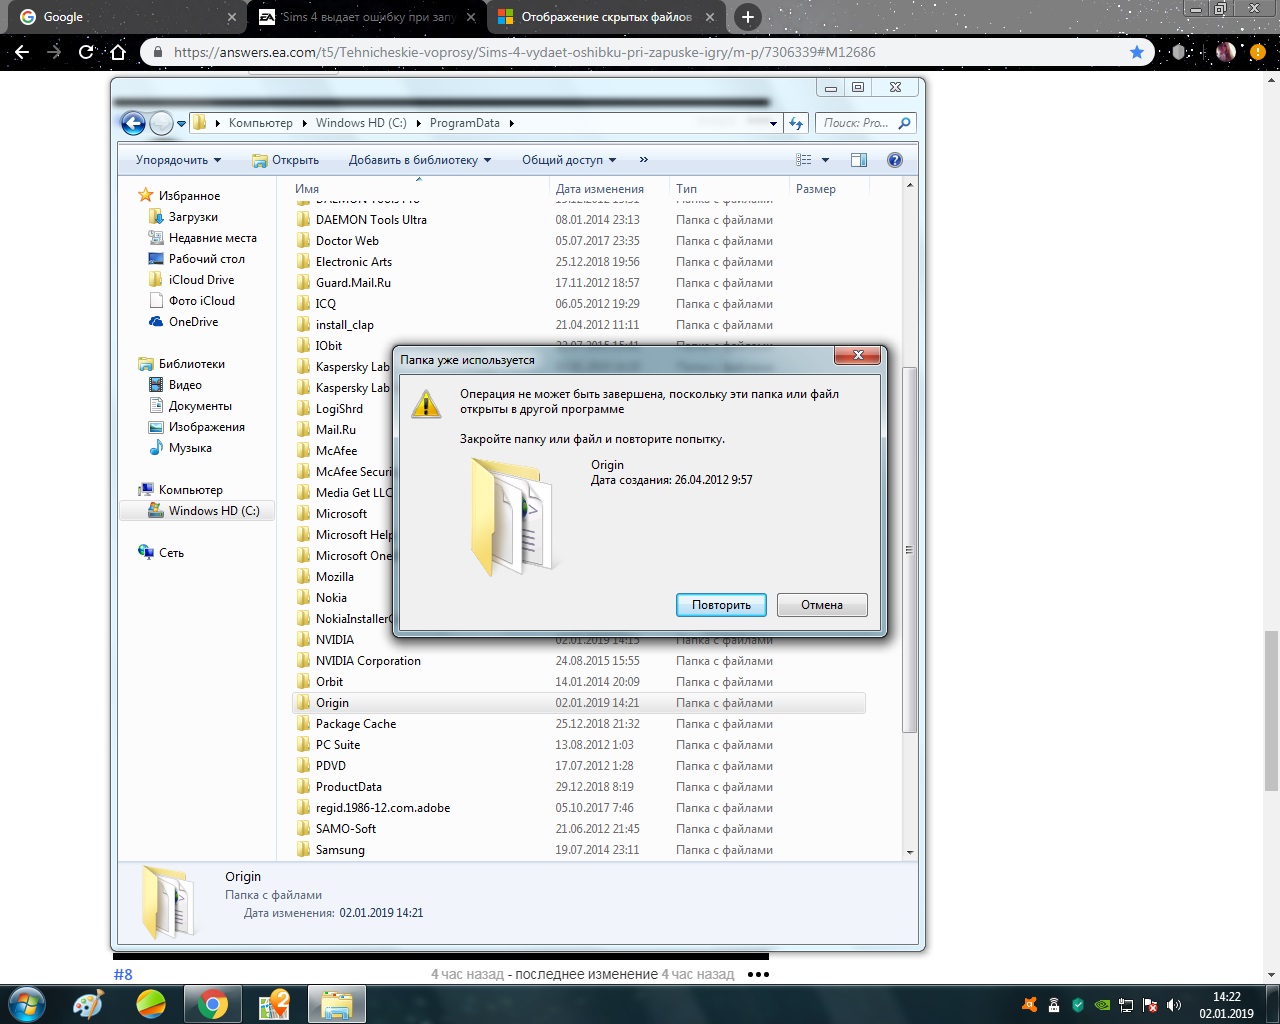The width and height of the screenshot is (1280, 1024).
Task: Select 'Загрузки' in the sidebar
Action: click(x=193, y=217)
